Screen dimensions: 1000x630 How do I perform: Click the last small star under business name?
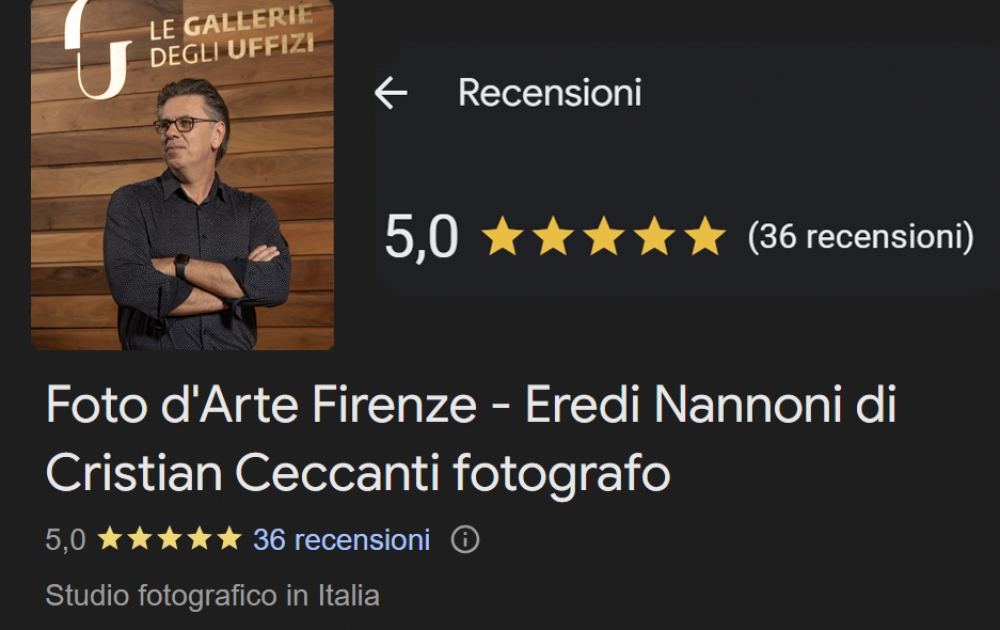pos(230,539)
